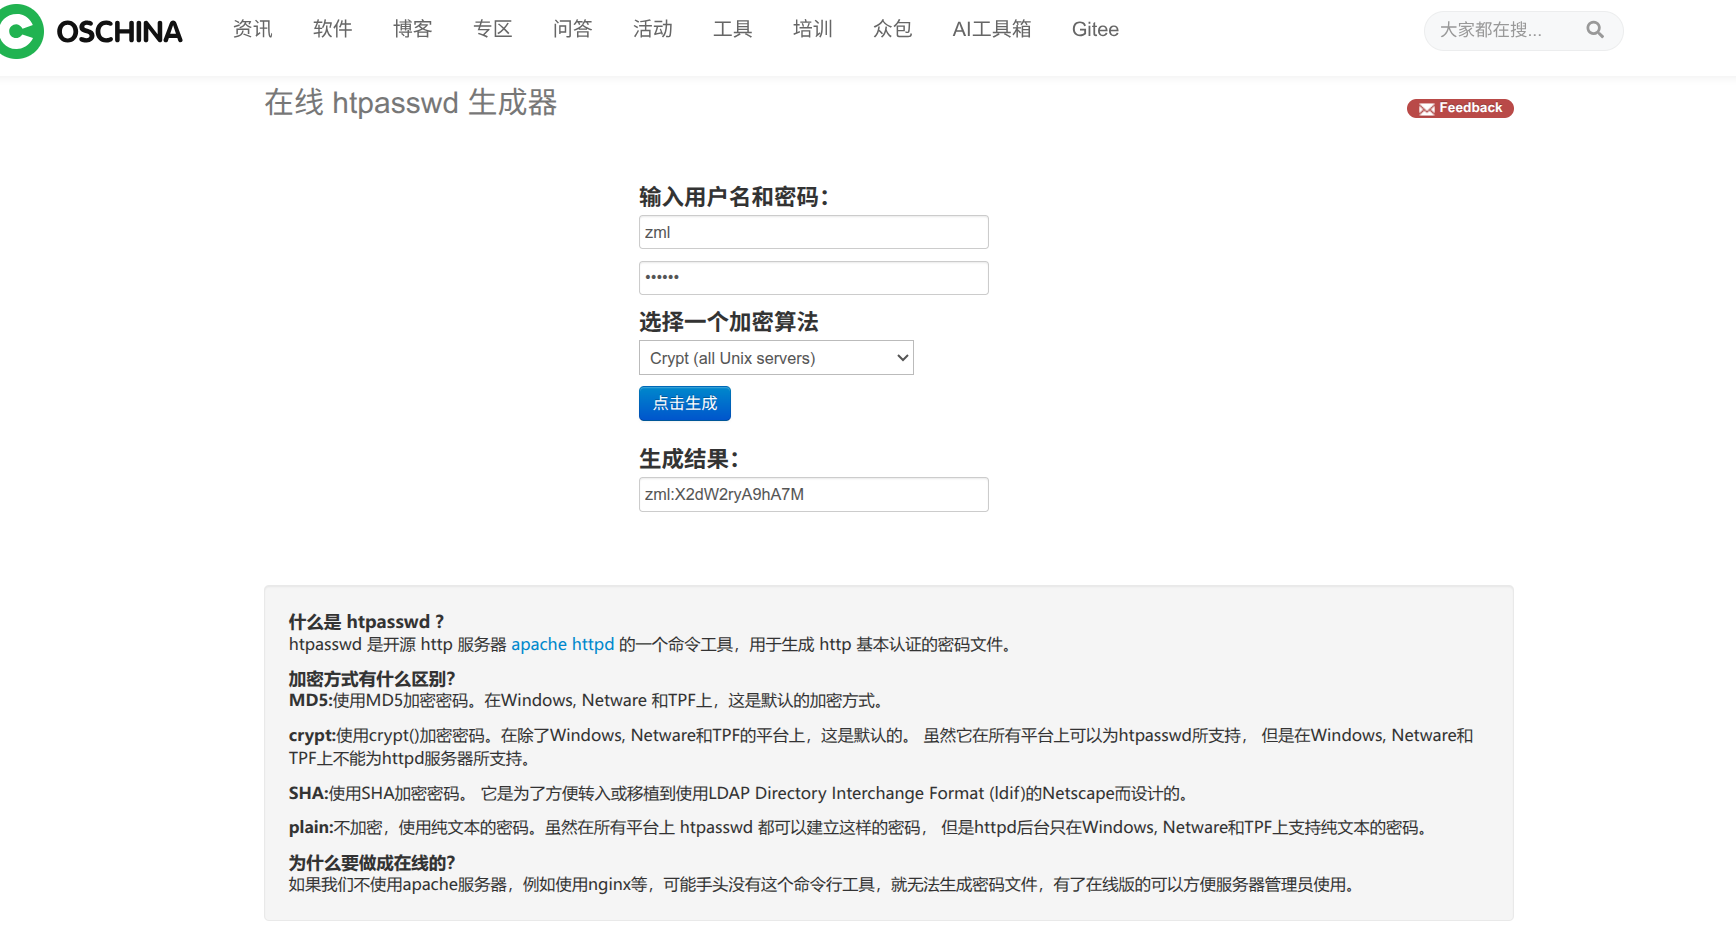Image resolution: width=1736 pixels, height=947 pixels.
Task: Open the 资讯 menu item
Action: (x=252, y=30)
